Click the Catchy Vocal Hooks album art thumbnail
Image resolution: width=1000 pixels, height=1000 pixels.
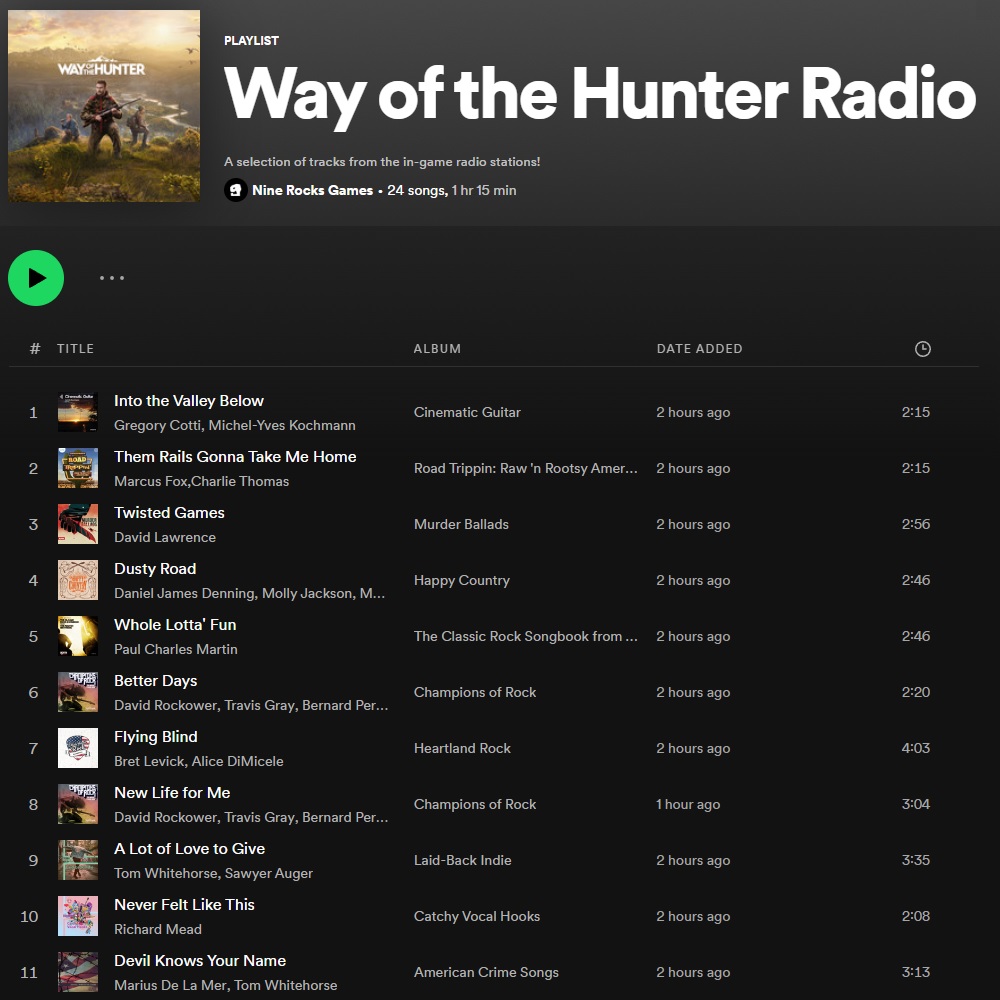pos(78,916)
